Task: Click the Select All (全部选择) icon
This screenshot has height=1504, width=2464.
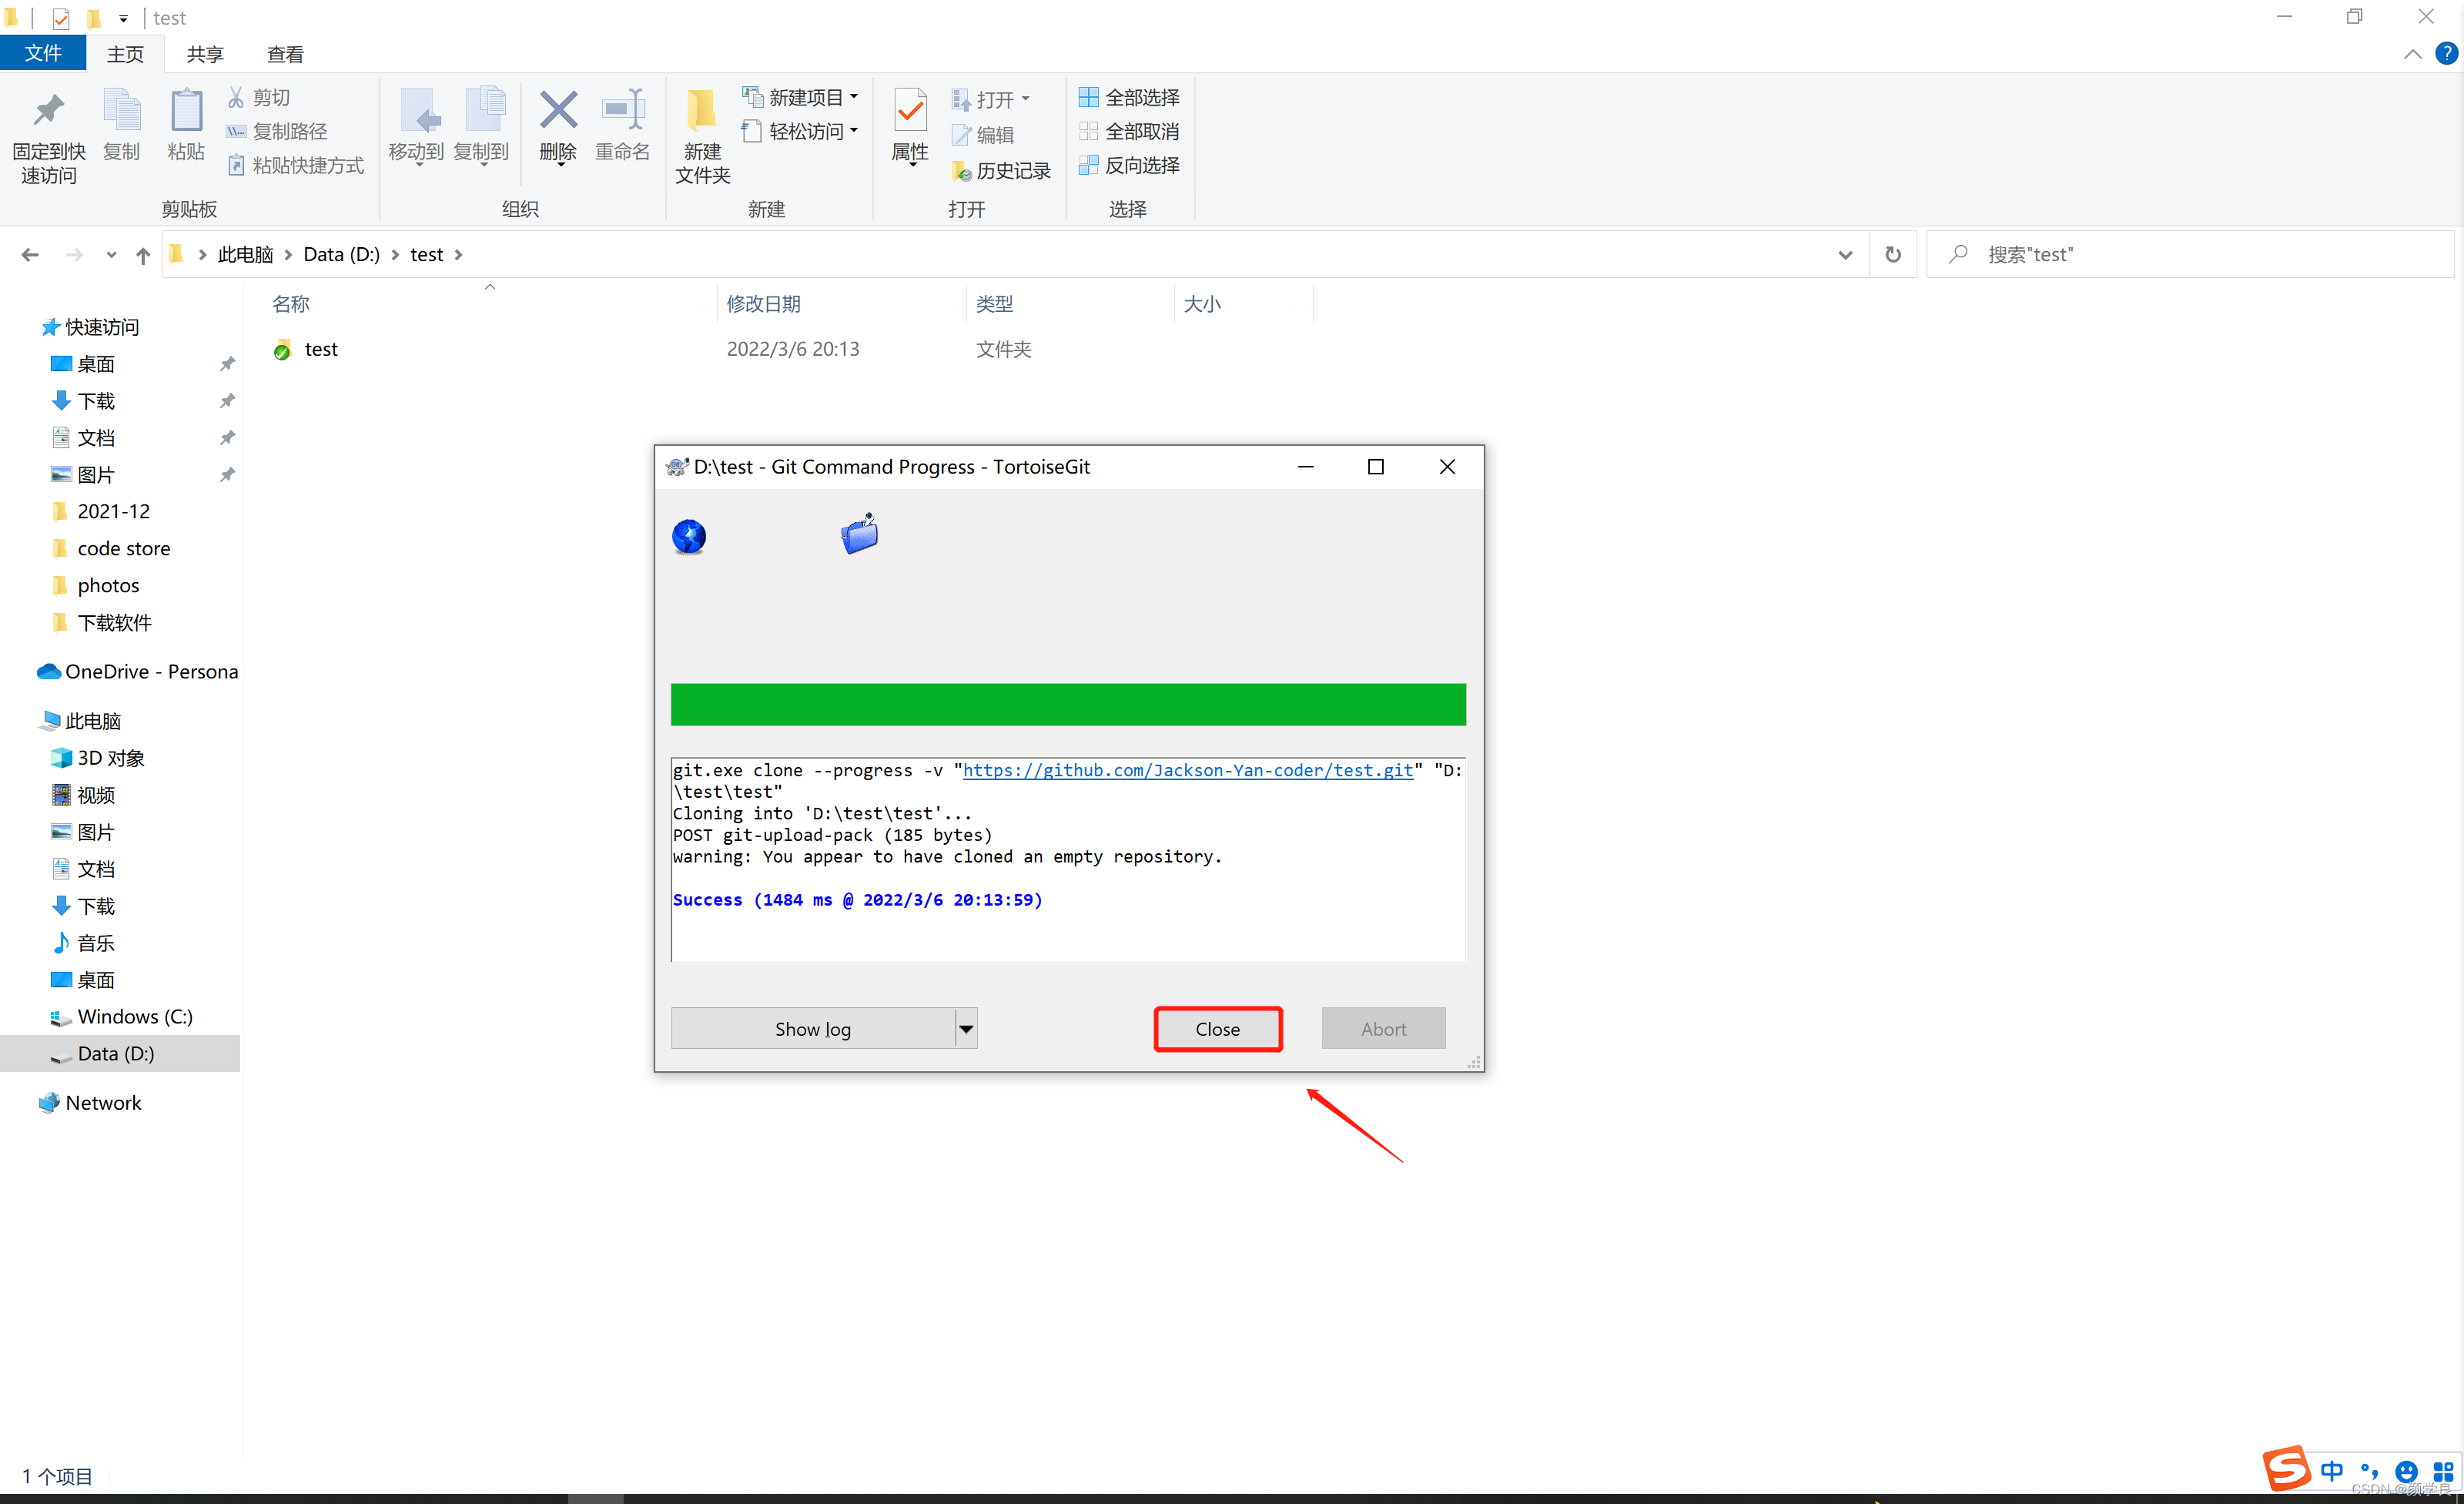Action: 1089,97
